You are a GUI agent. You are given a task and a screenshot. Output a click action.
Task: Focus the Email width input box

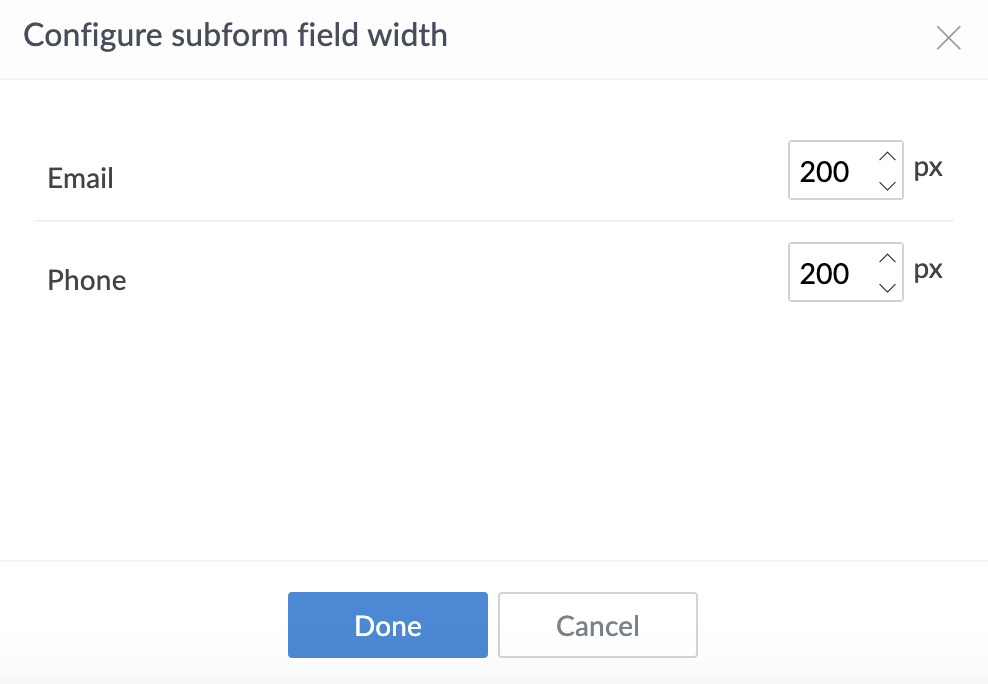832,171
